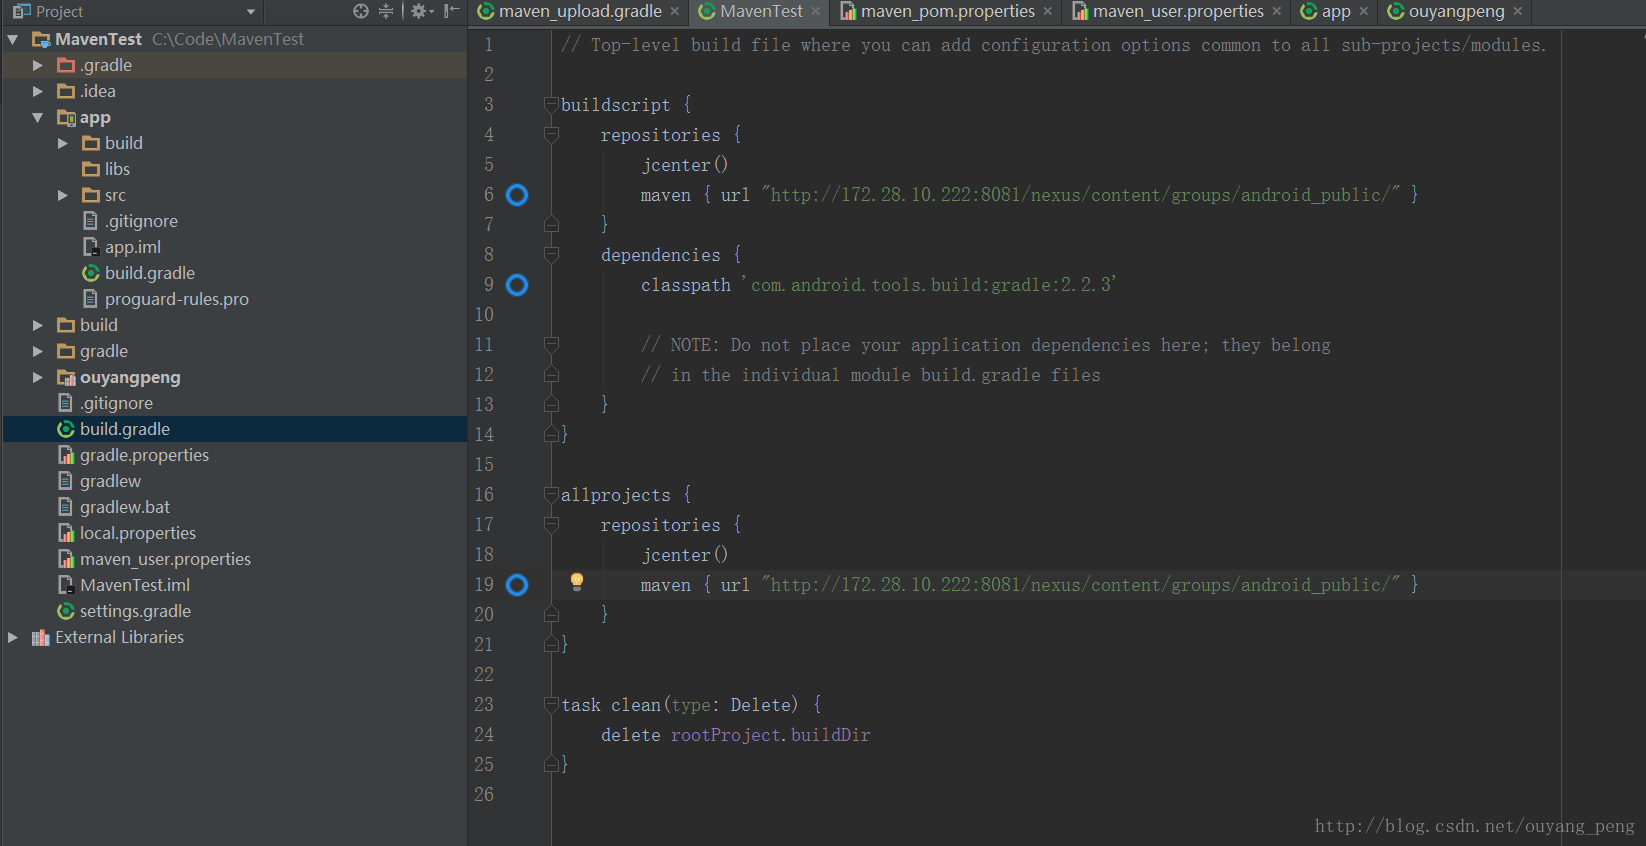Close the maven_upload.gradle tab
This screenshot has height=846, width=1646.
click(675, 11)
